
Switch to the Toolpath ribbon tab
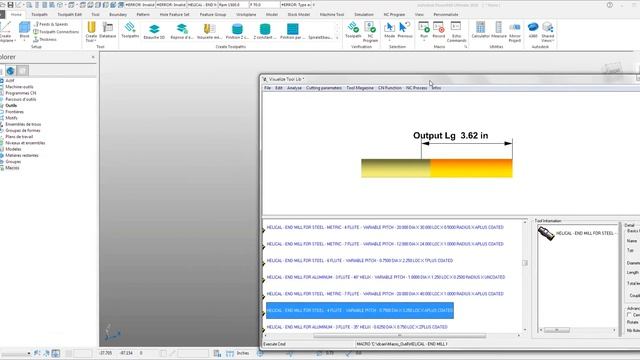click(x=40, y=14)
